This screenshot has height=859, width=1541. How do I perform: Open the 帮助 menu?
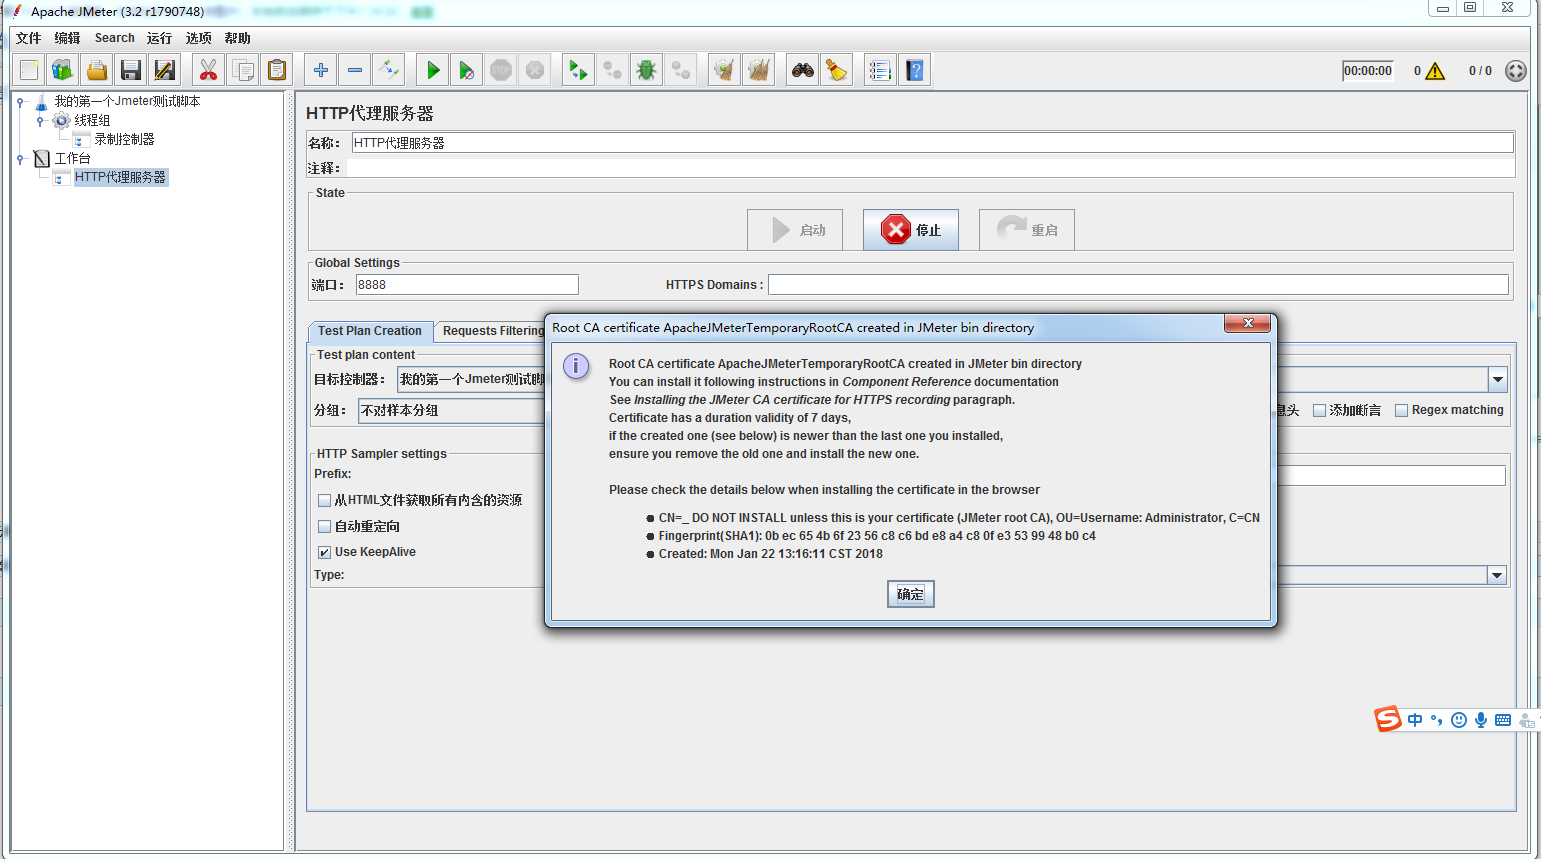237,38
